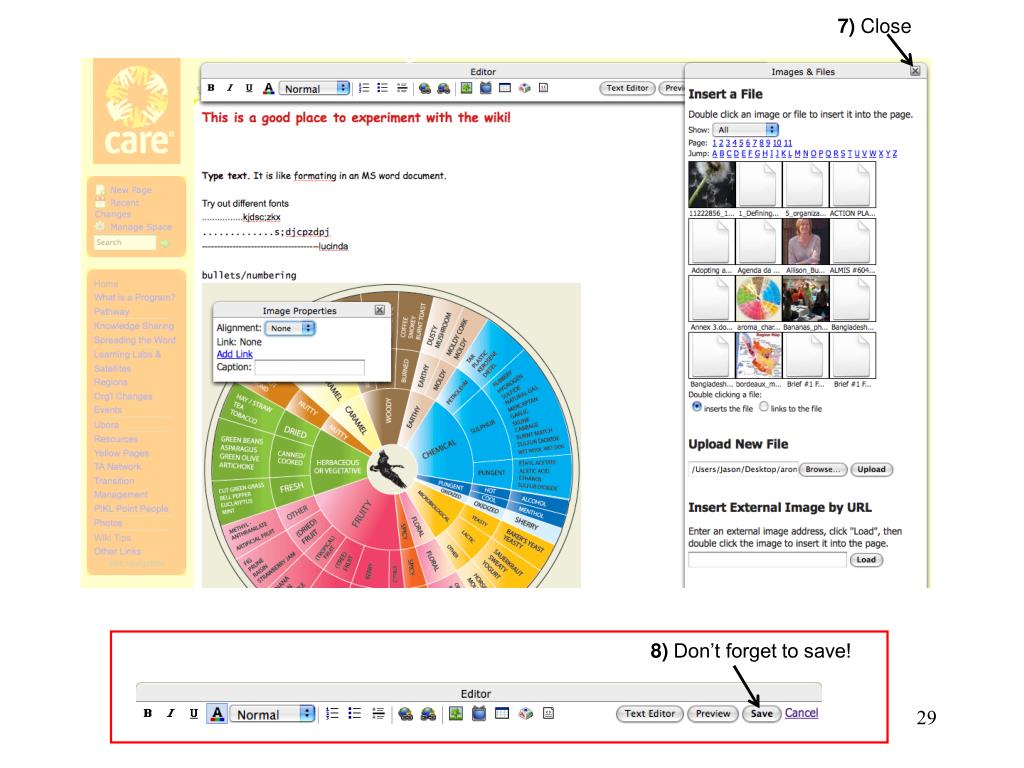1024x768 pixels.
Task: Insert a numbered list from the Editor toolbar above the wiki text
Action: tap(364, 88)
